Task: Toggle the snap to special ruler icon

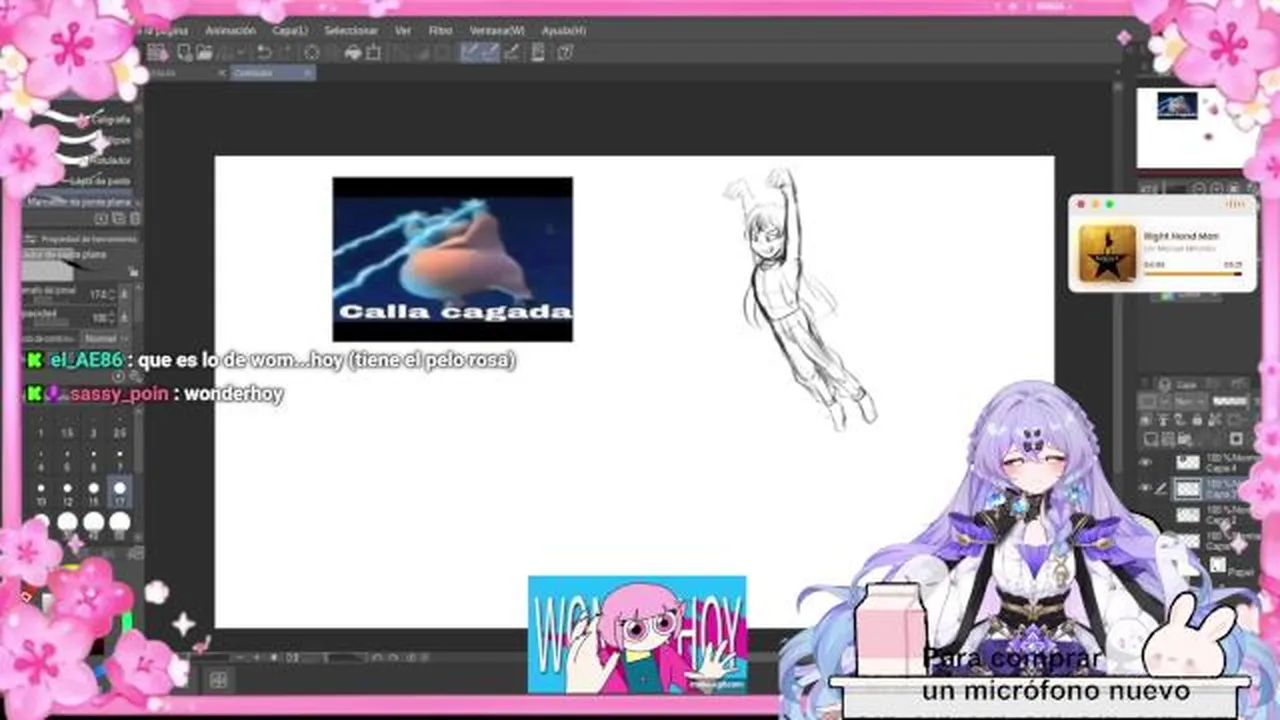Action: click(x=492, y=53)
